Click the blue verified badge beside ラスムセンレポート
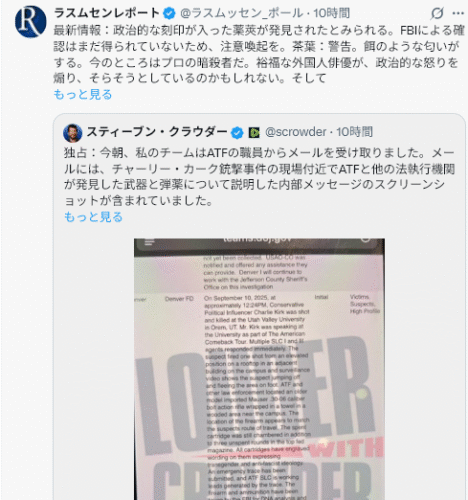468x500 pixels. point(169,13)
